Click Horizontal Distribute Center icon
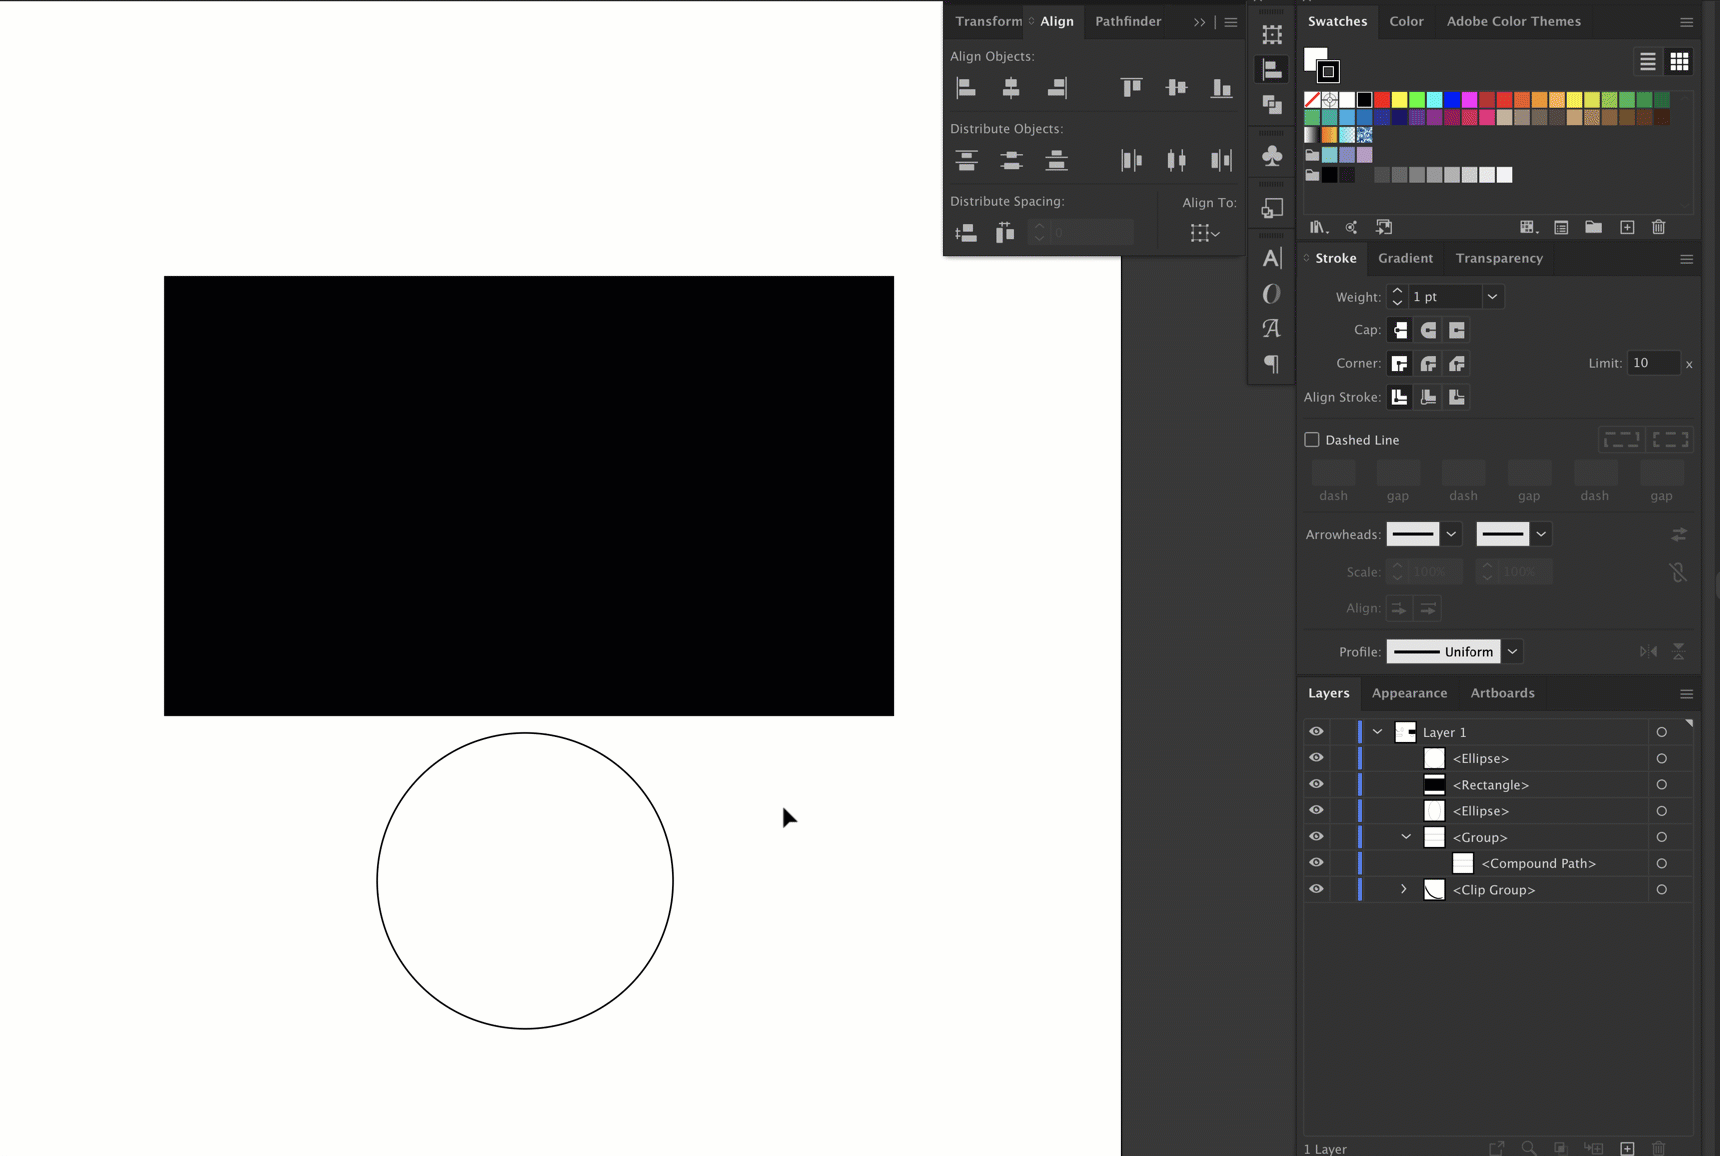The height and width of the screenshot is (1156, 1720). (1176, 160)
